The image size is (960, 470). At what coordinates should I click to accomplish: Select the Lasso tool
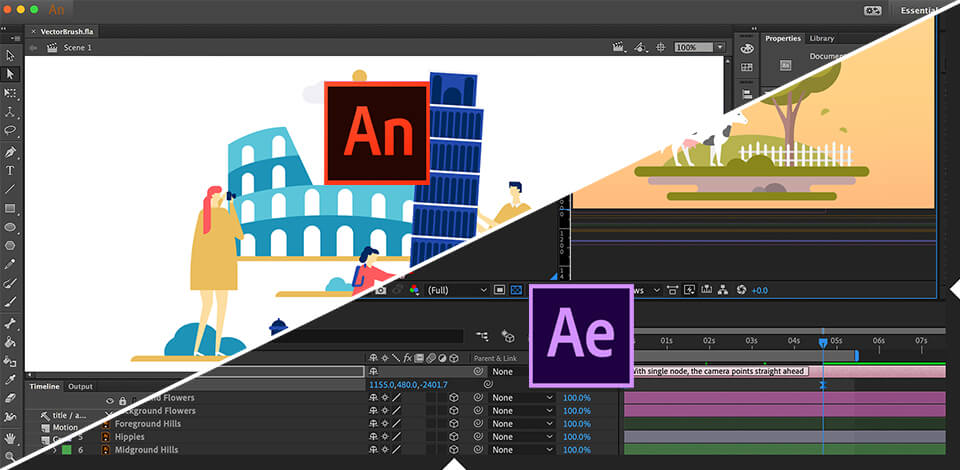click(x=10, y=130)
